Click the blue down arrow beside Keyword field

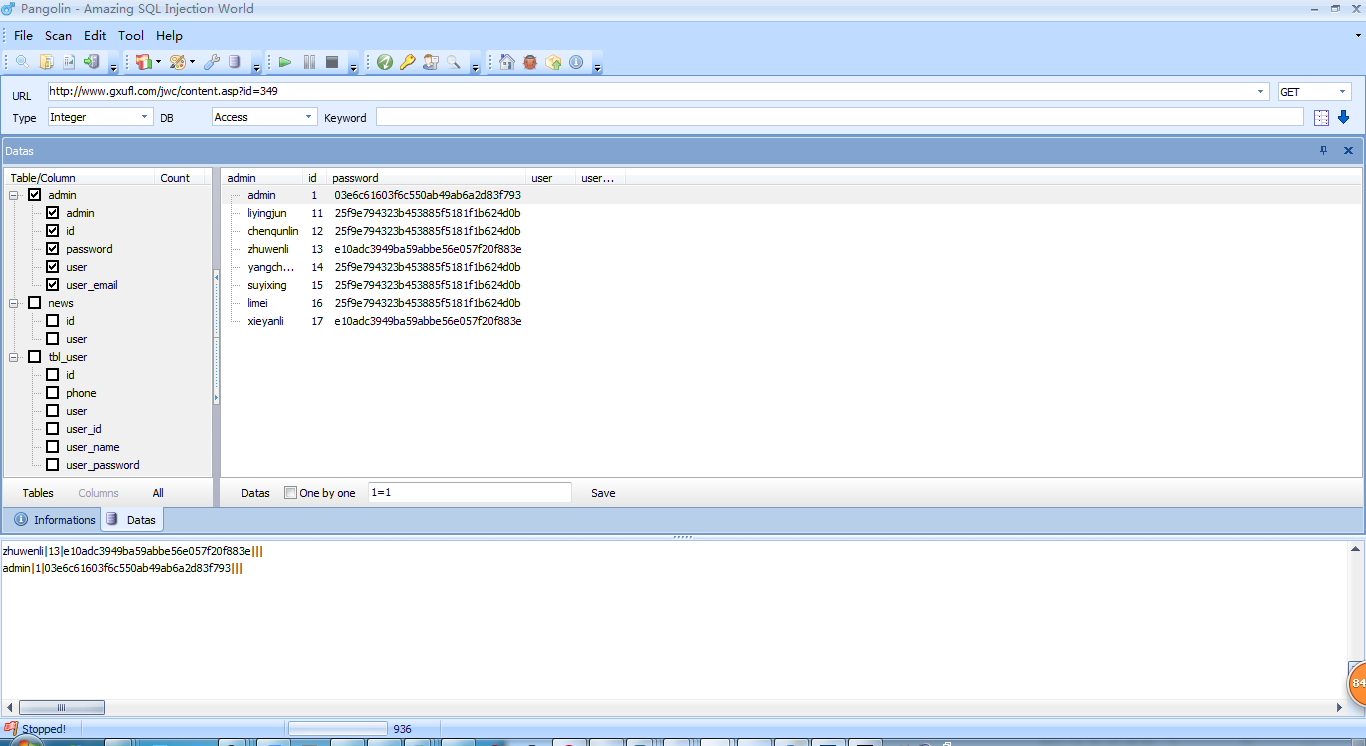pos(1343,117)
